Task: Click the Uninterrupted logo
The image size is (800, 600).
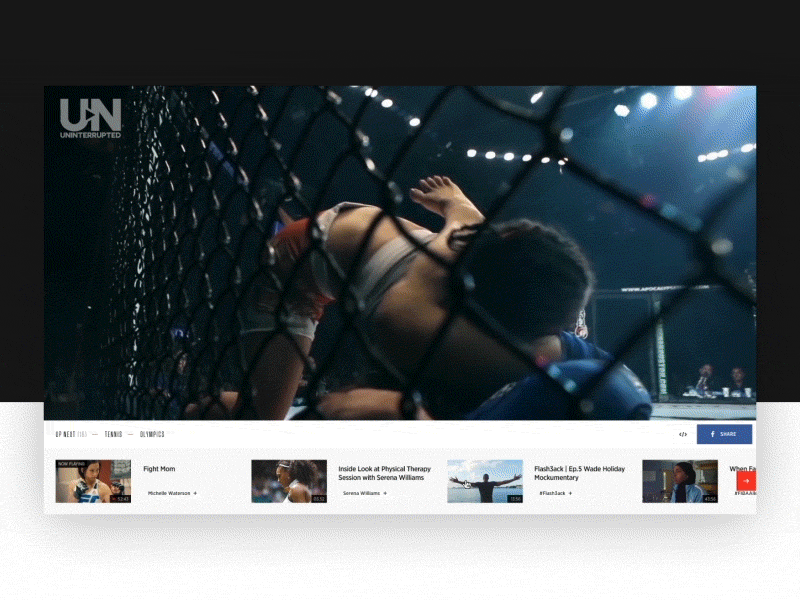Action: tap(90, 118)
